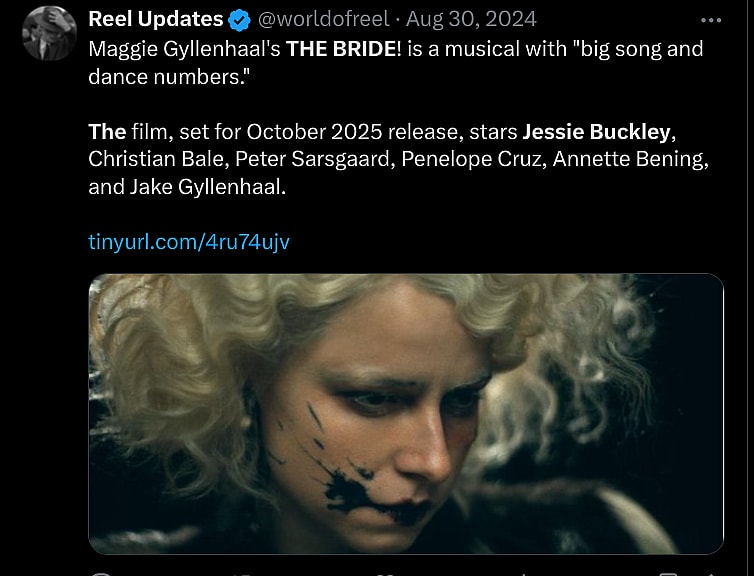
Task: Click the views analytics icon below image
Action: (x=523, y=574)
